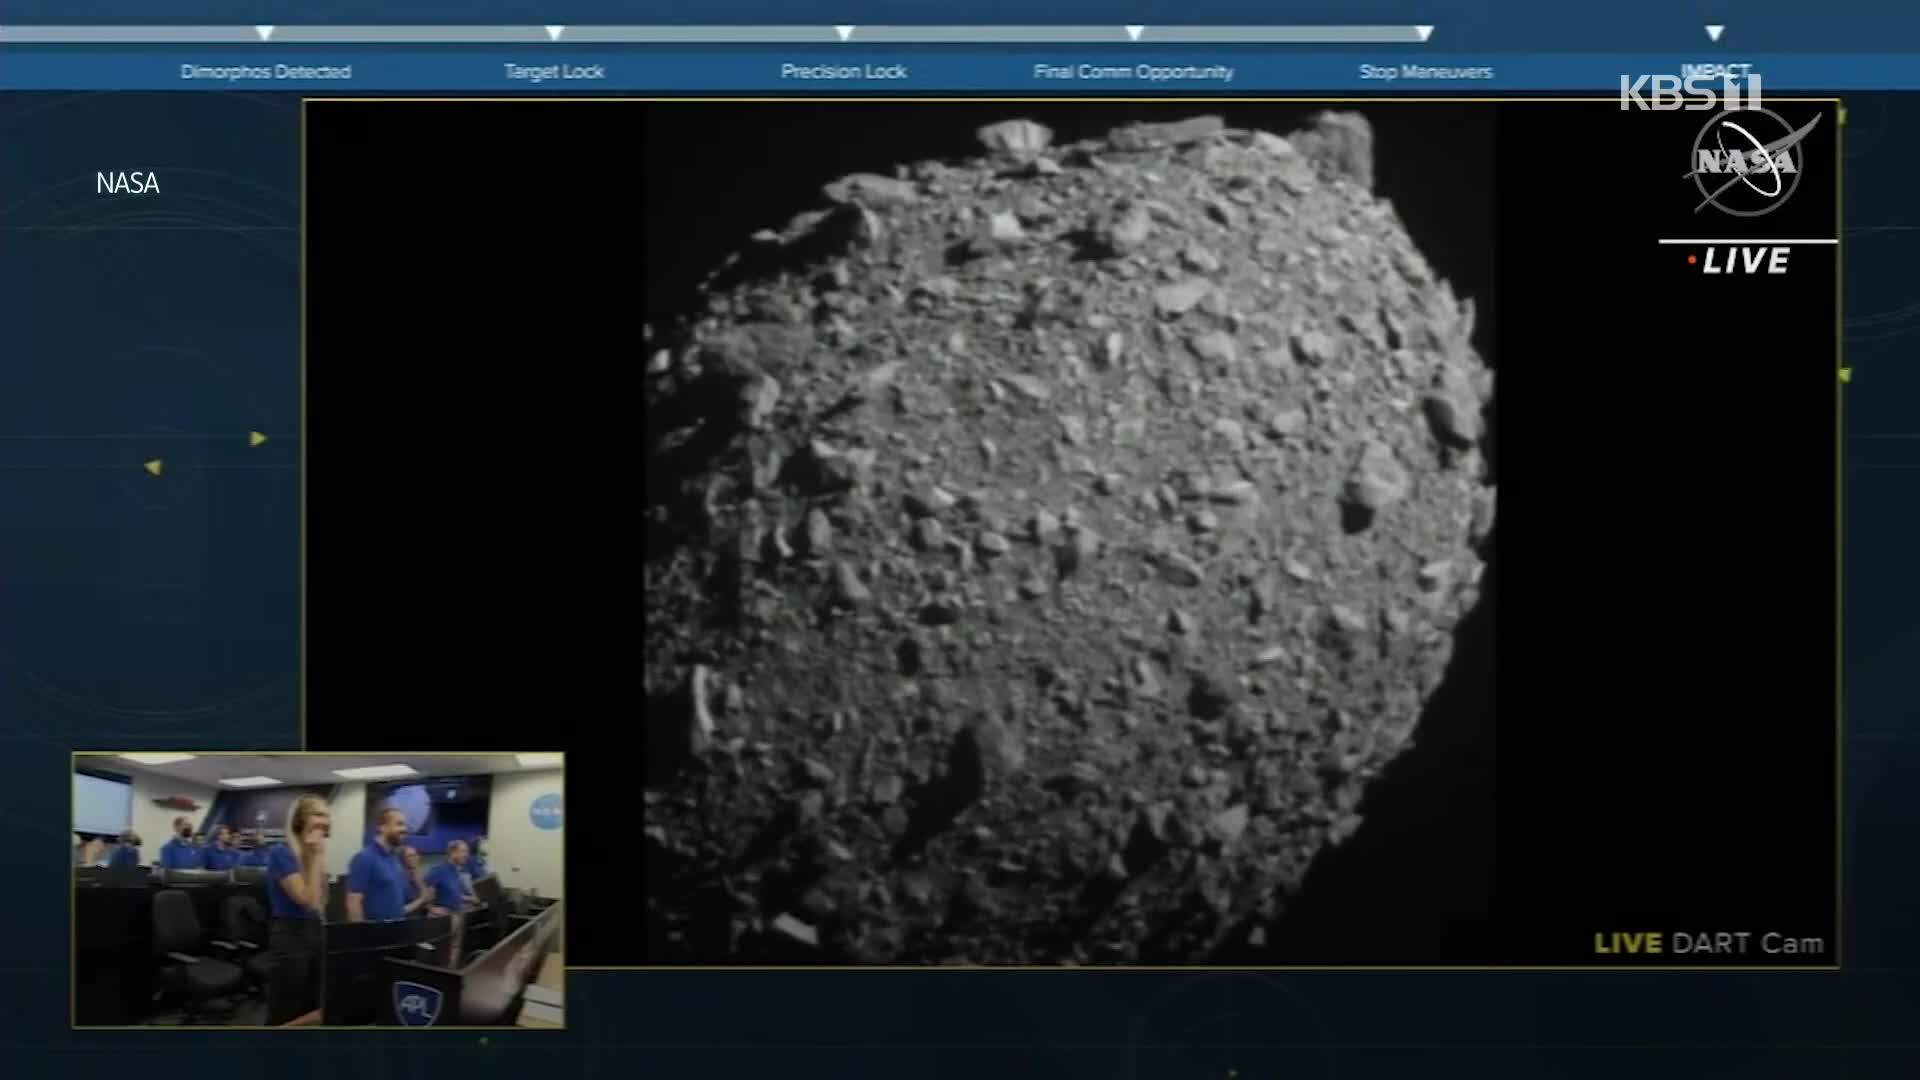The image size is (1920, 1080).
Task: Click the Dimorphos Detected timeline marker triangle
Action: coord(265,34)
